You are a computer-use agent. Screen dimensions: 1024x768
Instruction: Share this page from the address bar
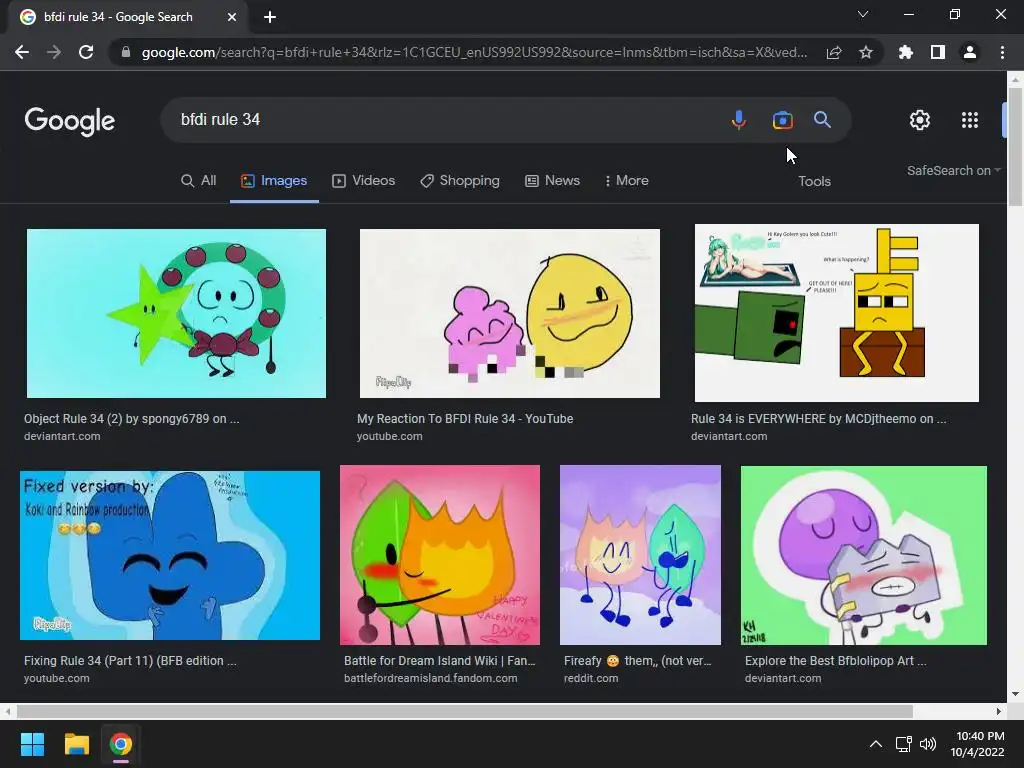tap(834, 52)
